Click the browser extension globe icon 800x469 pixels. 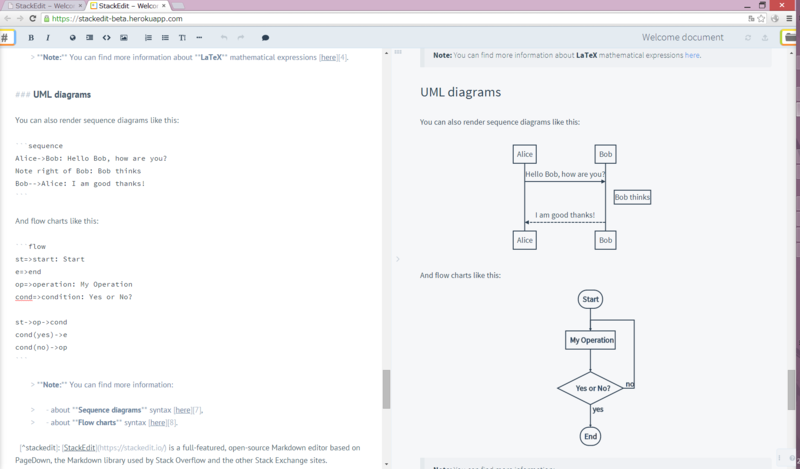775,18
